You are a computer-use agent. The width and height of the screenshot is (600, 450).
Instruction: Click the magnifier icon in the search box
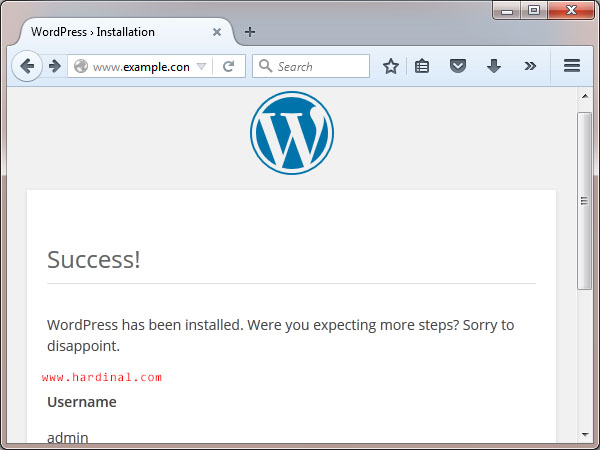[265, 66]
